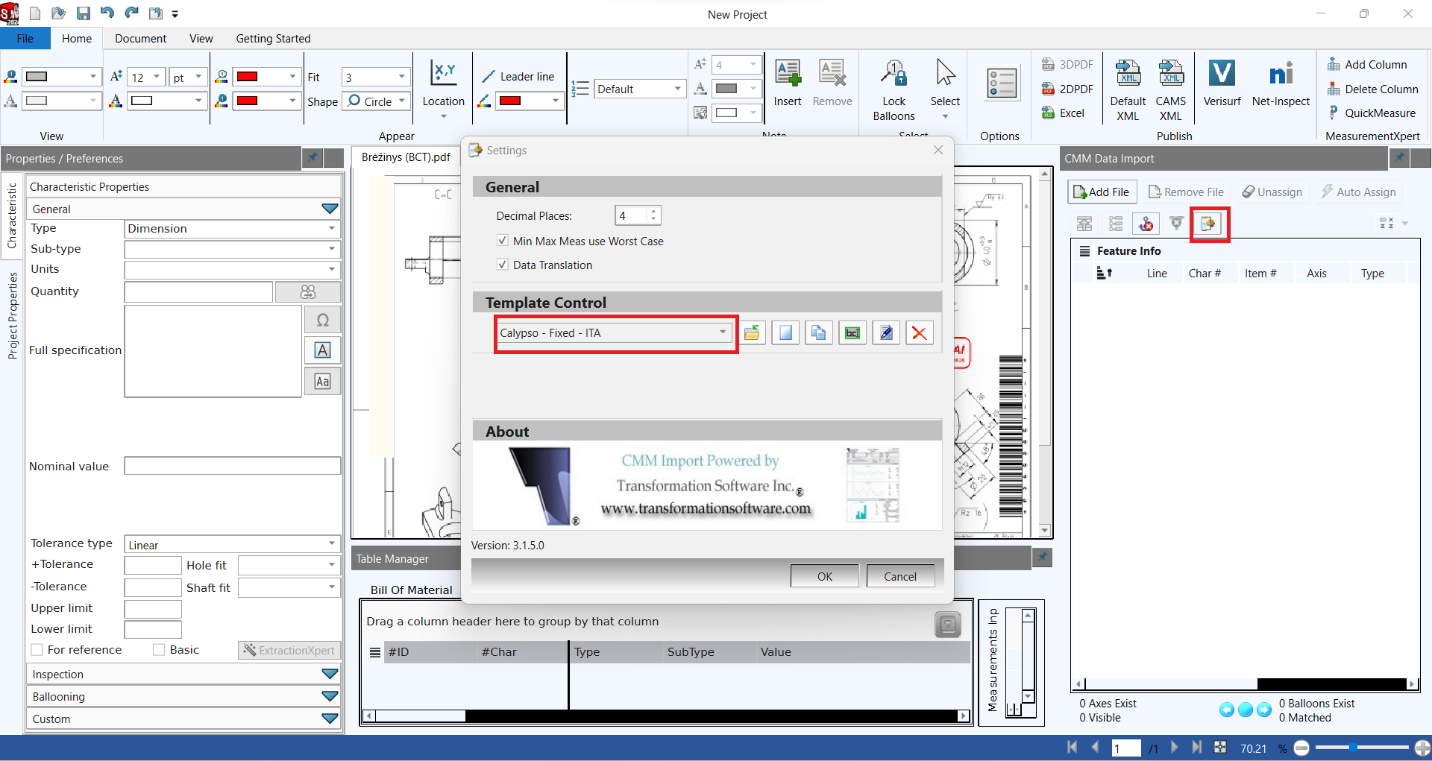Edit the template with the pencil icon
This screenshot has height=761, width=1432.
click(x=886, y=332)
